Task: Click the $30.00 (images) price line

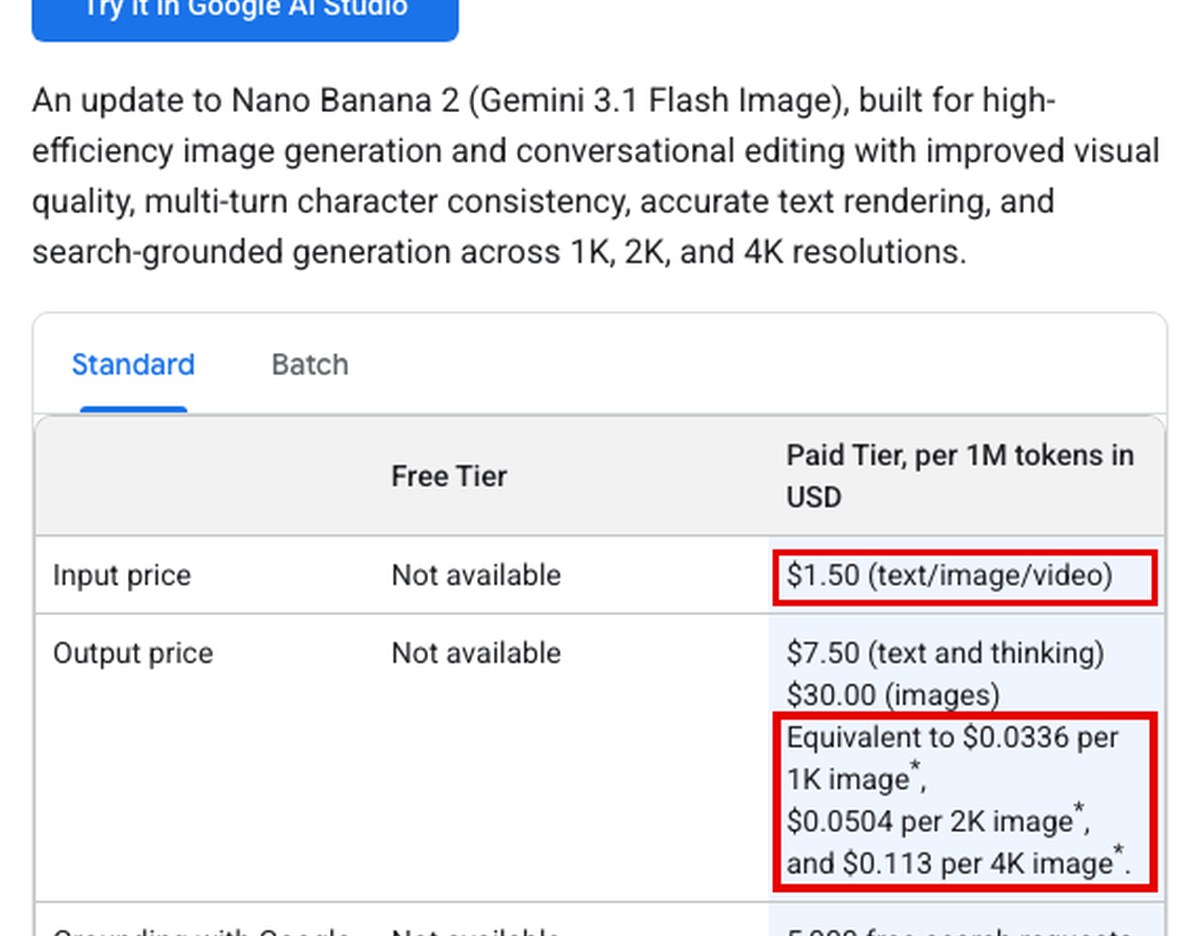Action: point(893,695)
